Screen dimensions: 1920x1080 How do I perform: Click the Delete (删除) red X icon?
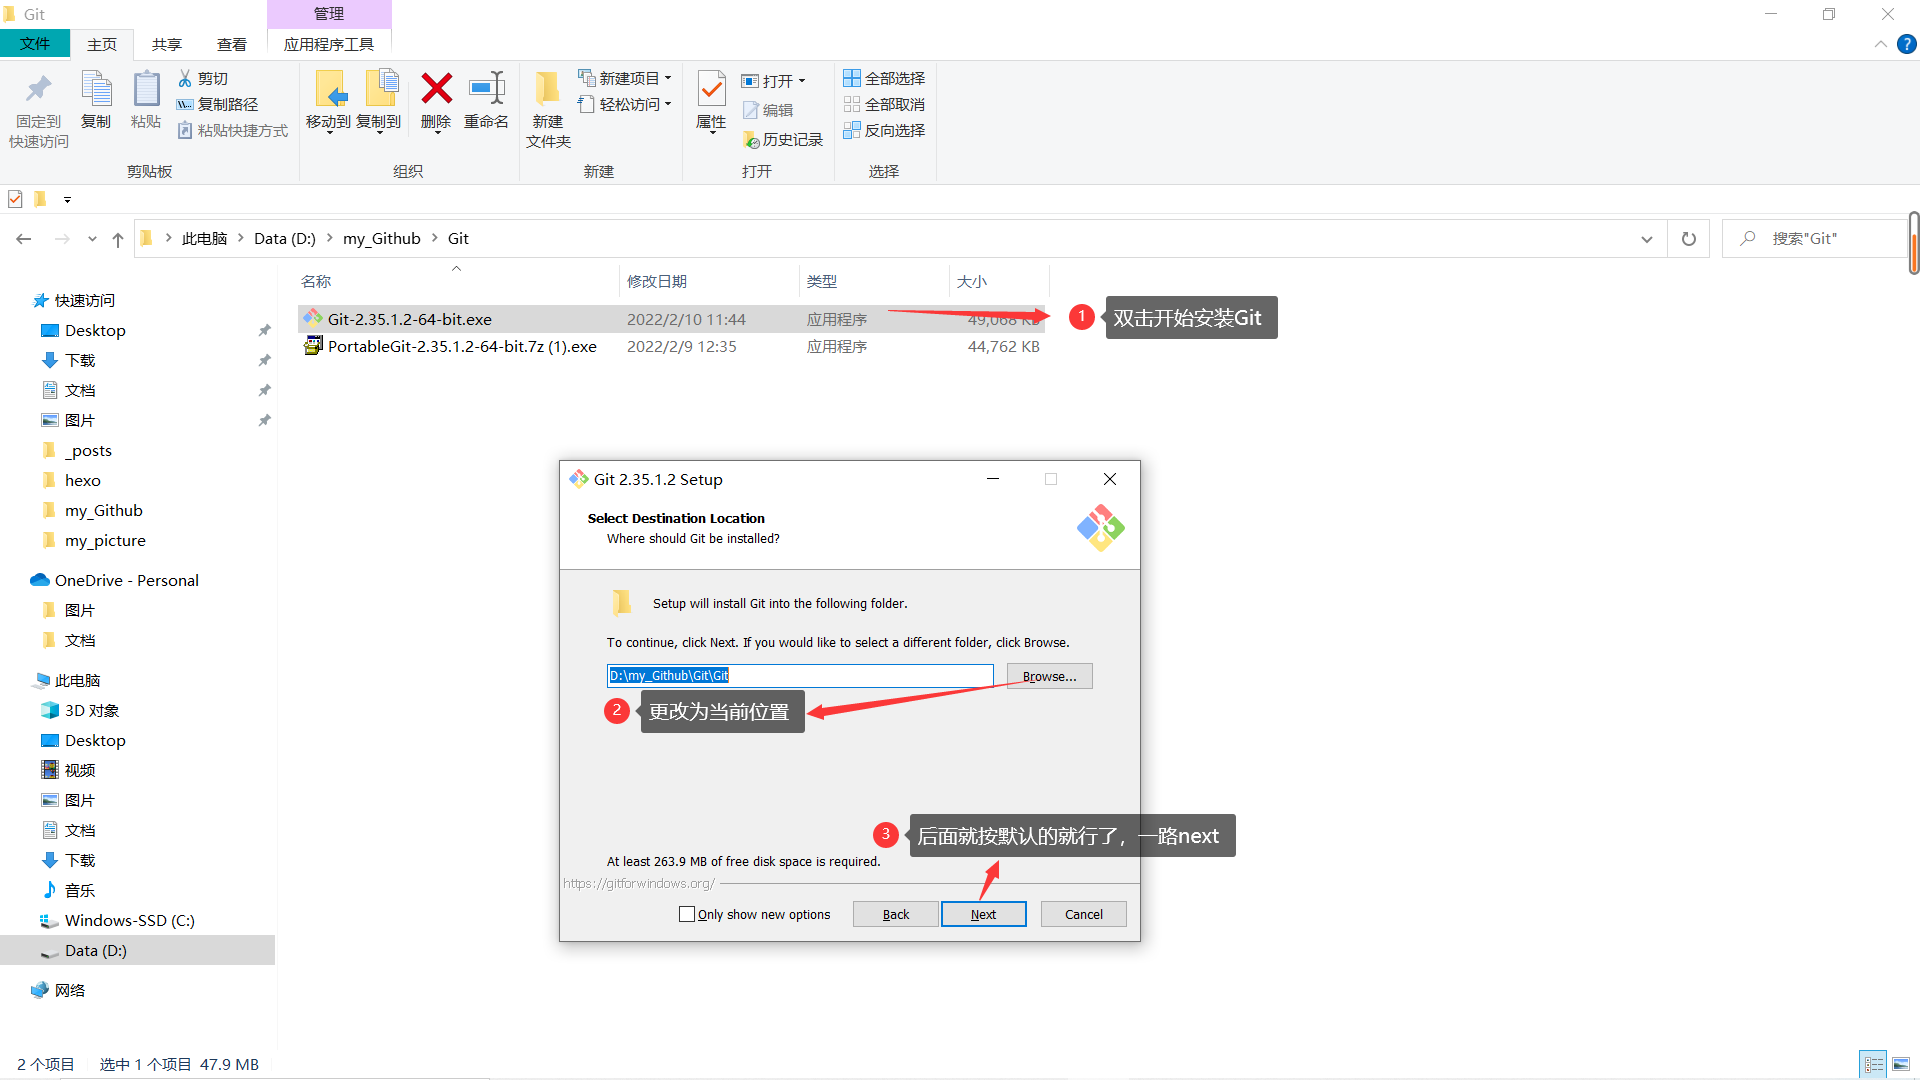436,89
